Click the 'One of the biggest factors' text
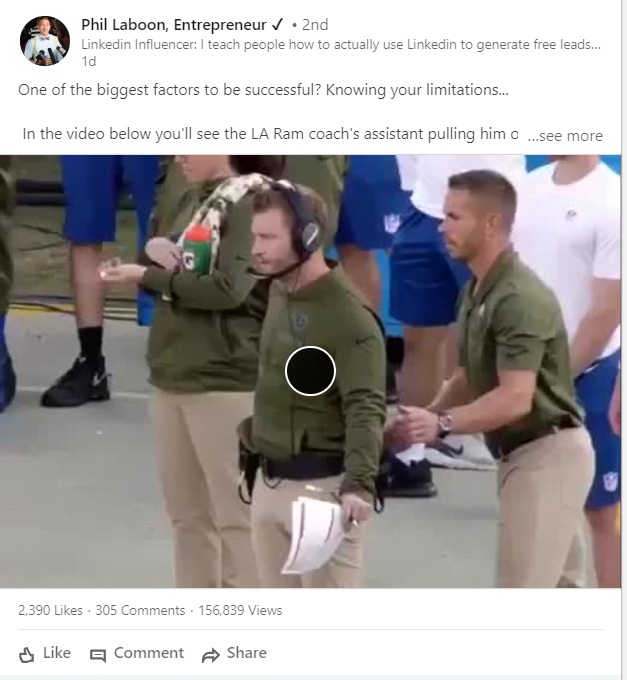 coord(263,90)
